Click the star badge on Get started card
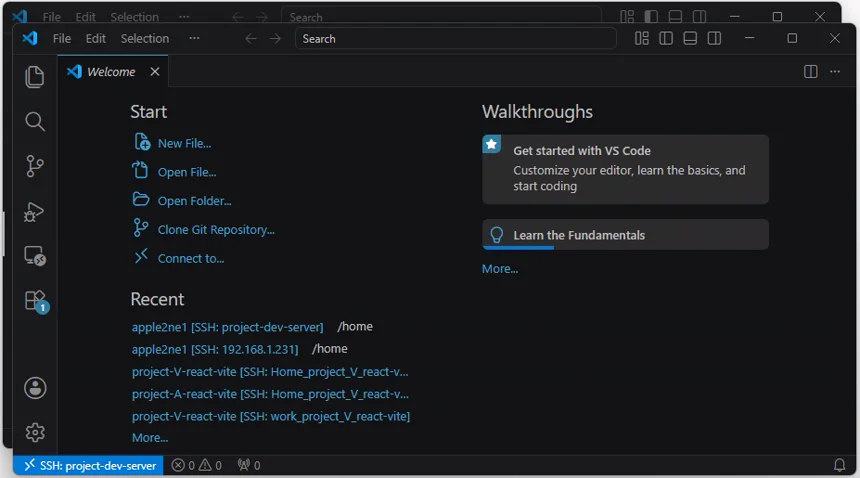 pos(491,144)
